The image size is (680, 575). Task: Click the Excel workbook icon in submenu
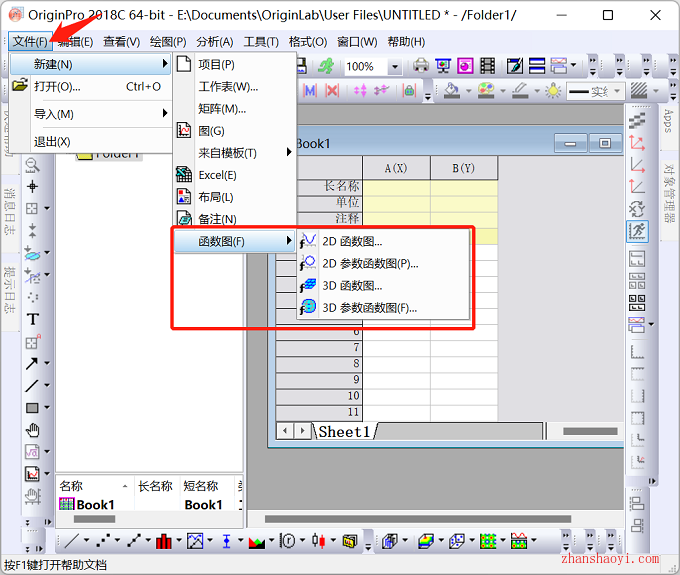tap(184, 174)
